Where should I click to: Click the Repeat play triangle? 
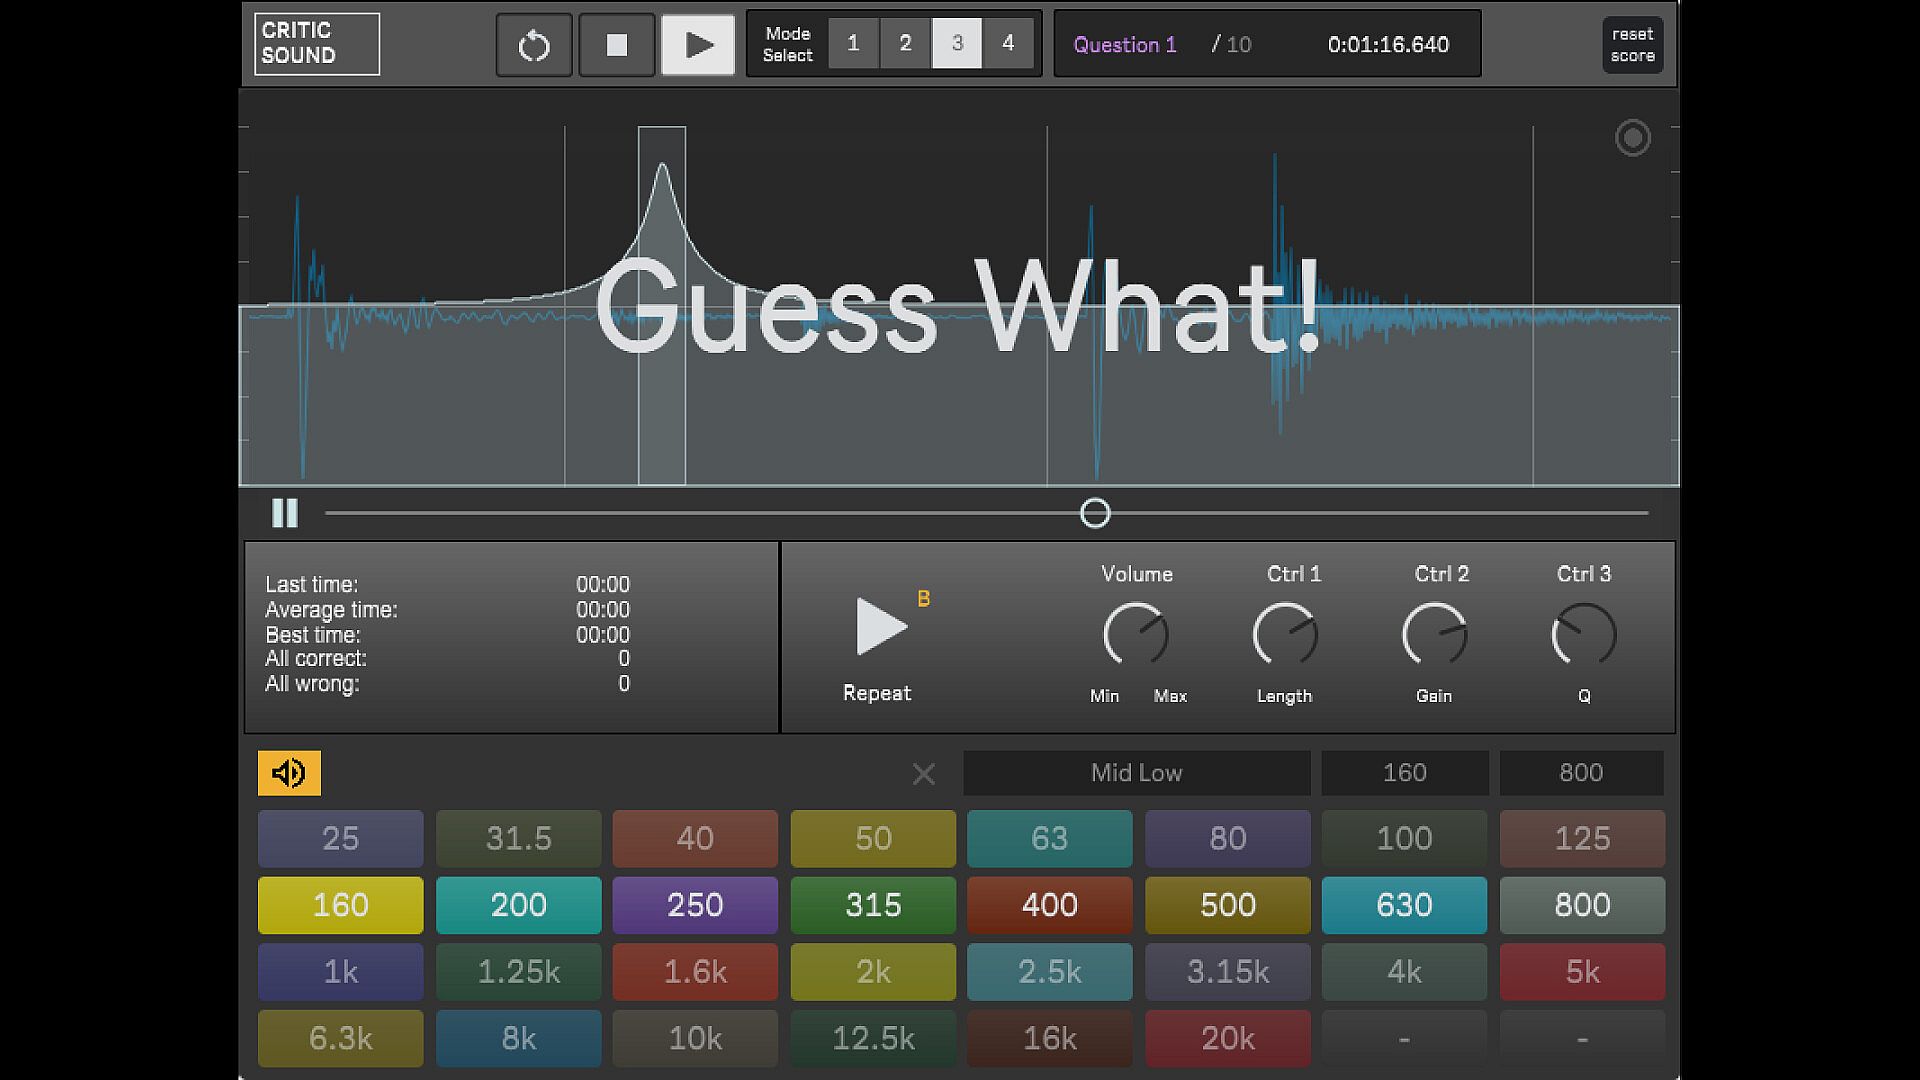click(x=880, y=628)
